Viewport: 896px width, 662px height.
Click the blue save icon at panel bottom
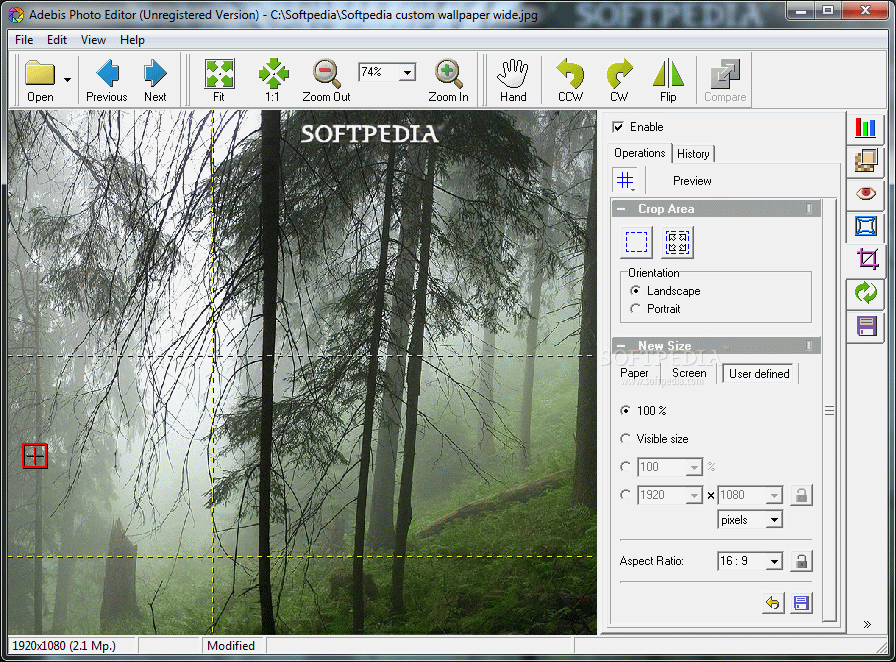coord(801,603)
